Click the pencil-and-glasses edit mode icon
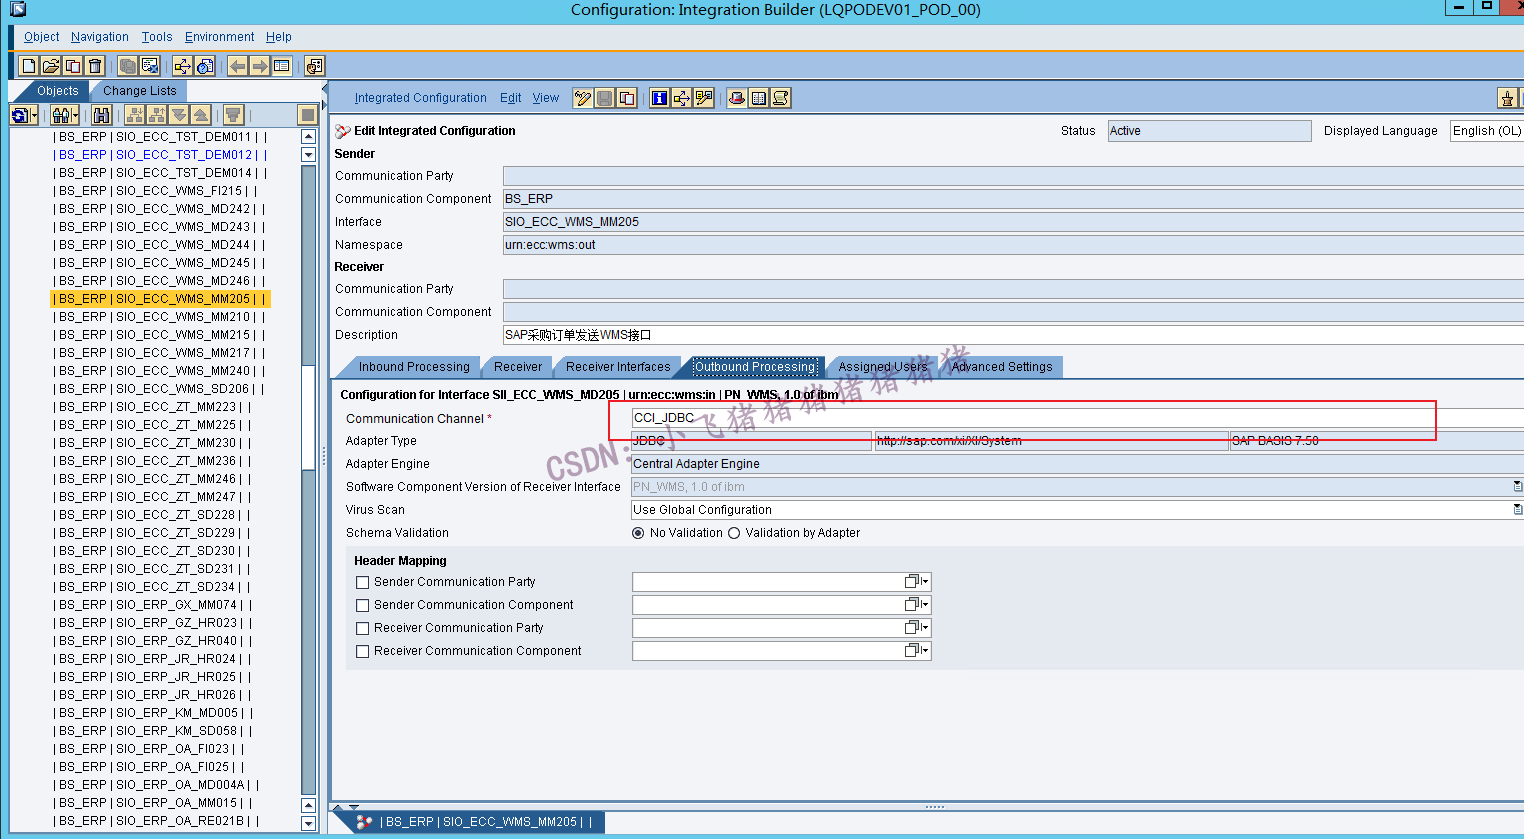Image resolution: width=1524 pixels, height=839 pixels. click(582, 98)
